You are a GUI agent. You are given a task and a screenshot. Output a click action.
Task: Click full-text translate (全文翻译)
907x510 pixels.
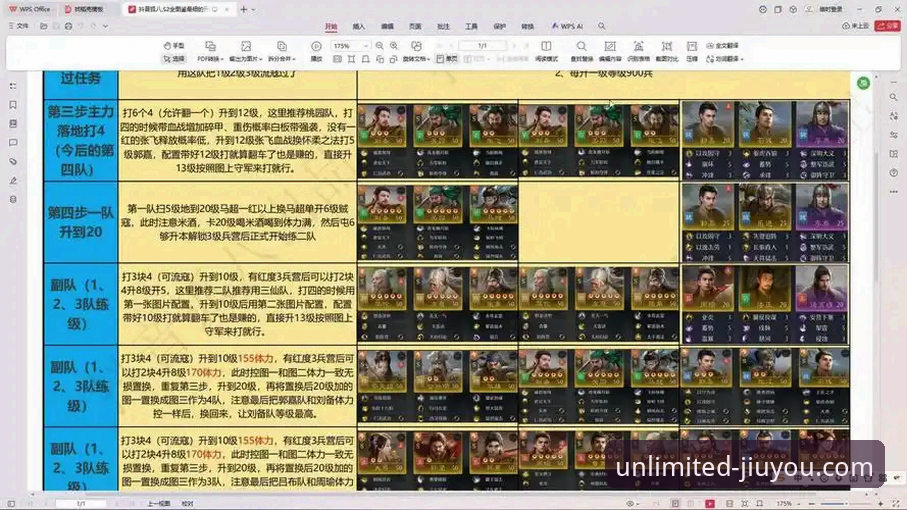pos(722,46)
